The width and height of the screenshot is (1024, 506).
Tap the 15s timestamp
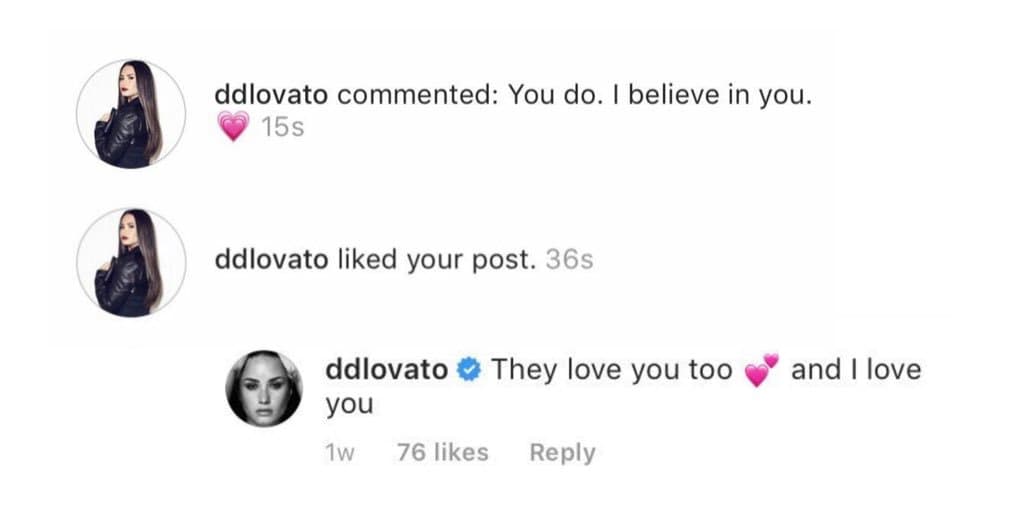pos(282,127)
